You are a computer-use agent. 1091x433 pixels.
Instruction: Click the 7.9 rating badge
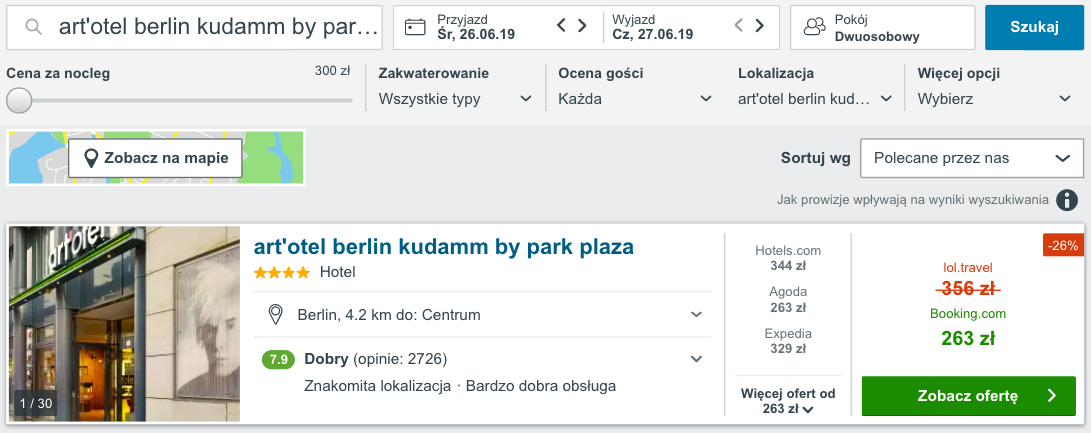(x=278, y=360)
